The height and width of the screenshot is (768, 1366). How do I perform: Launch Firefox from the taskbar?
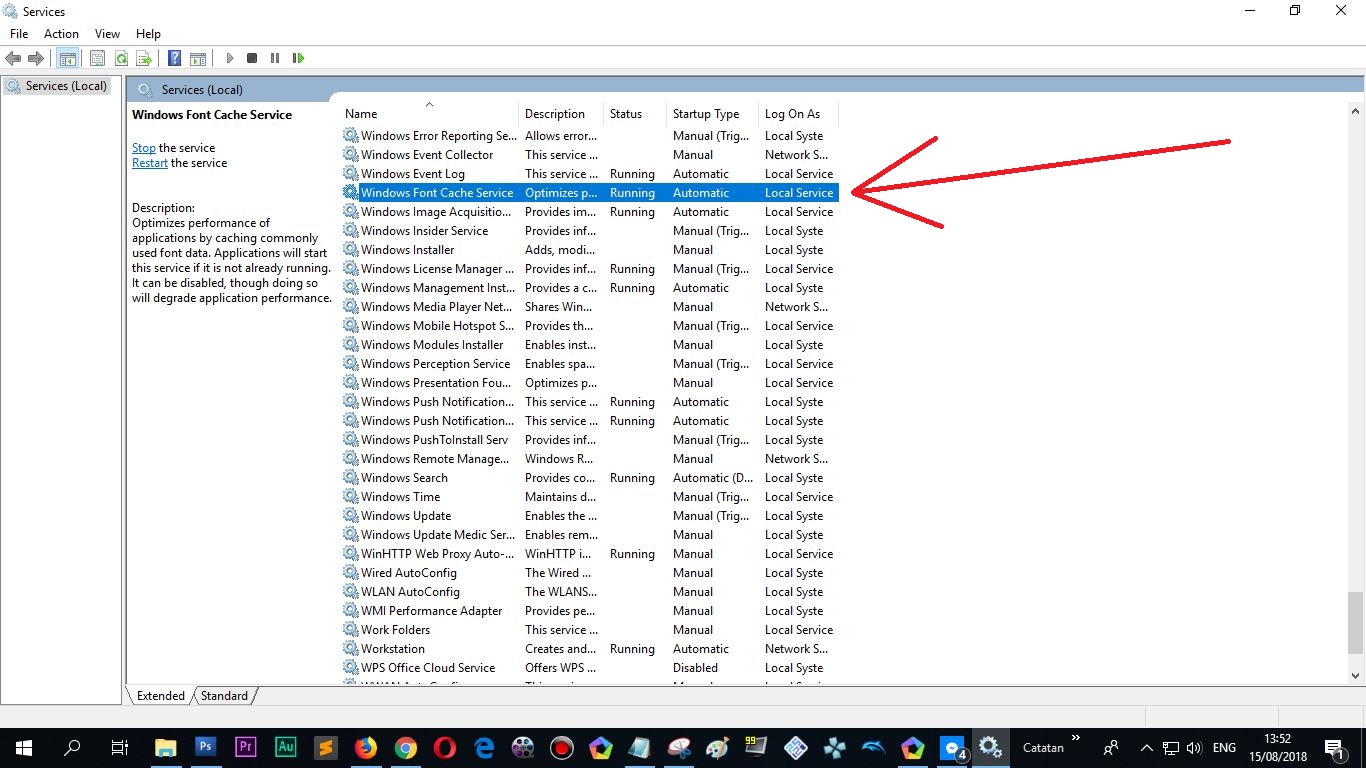[366, 747]
